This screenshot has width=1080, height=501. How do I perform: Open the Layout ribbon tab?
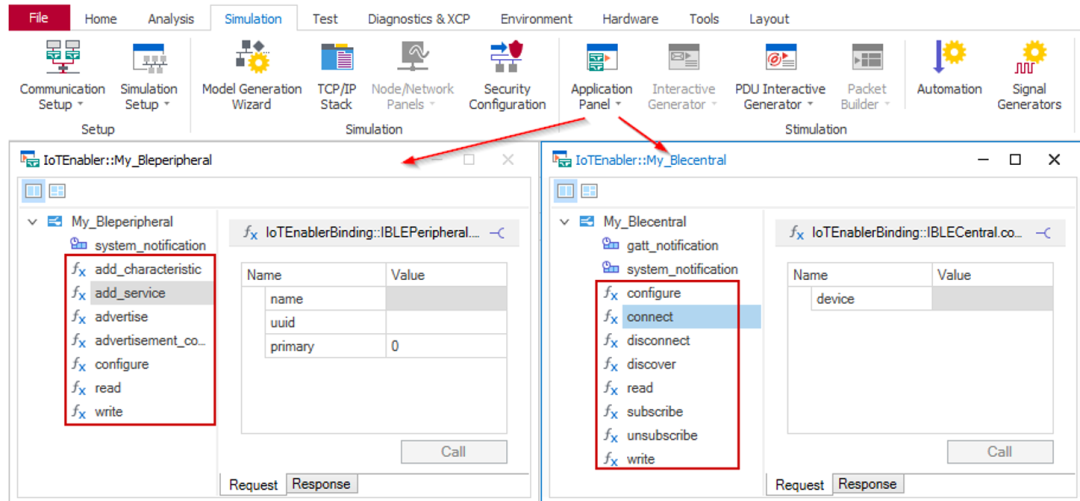(x=769, y=19)
